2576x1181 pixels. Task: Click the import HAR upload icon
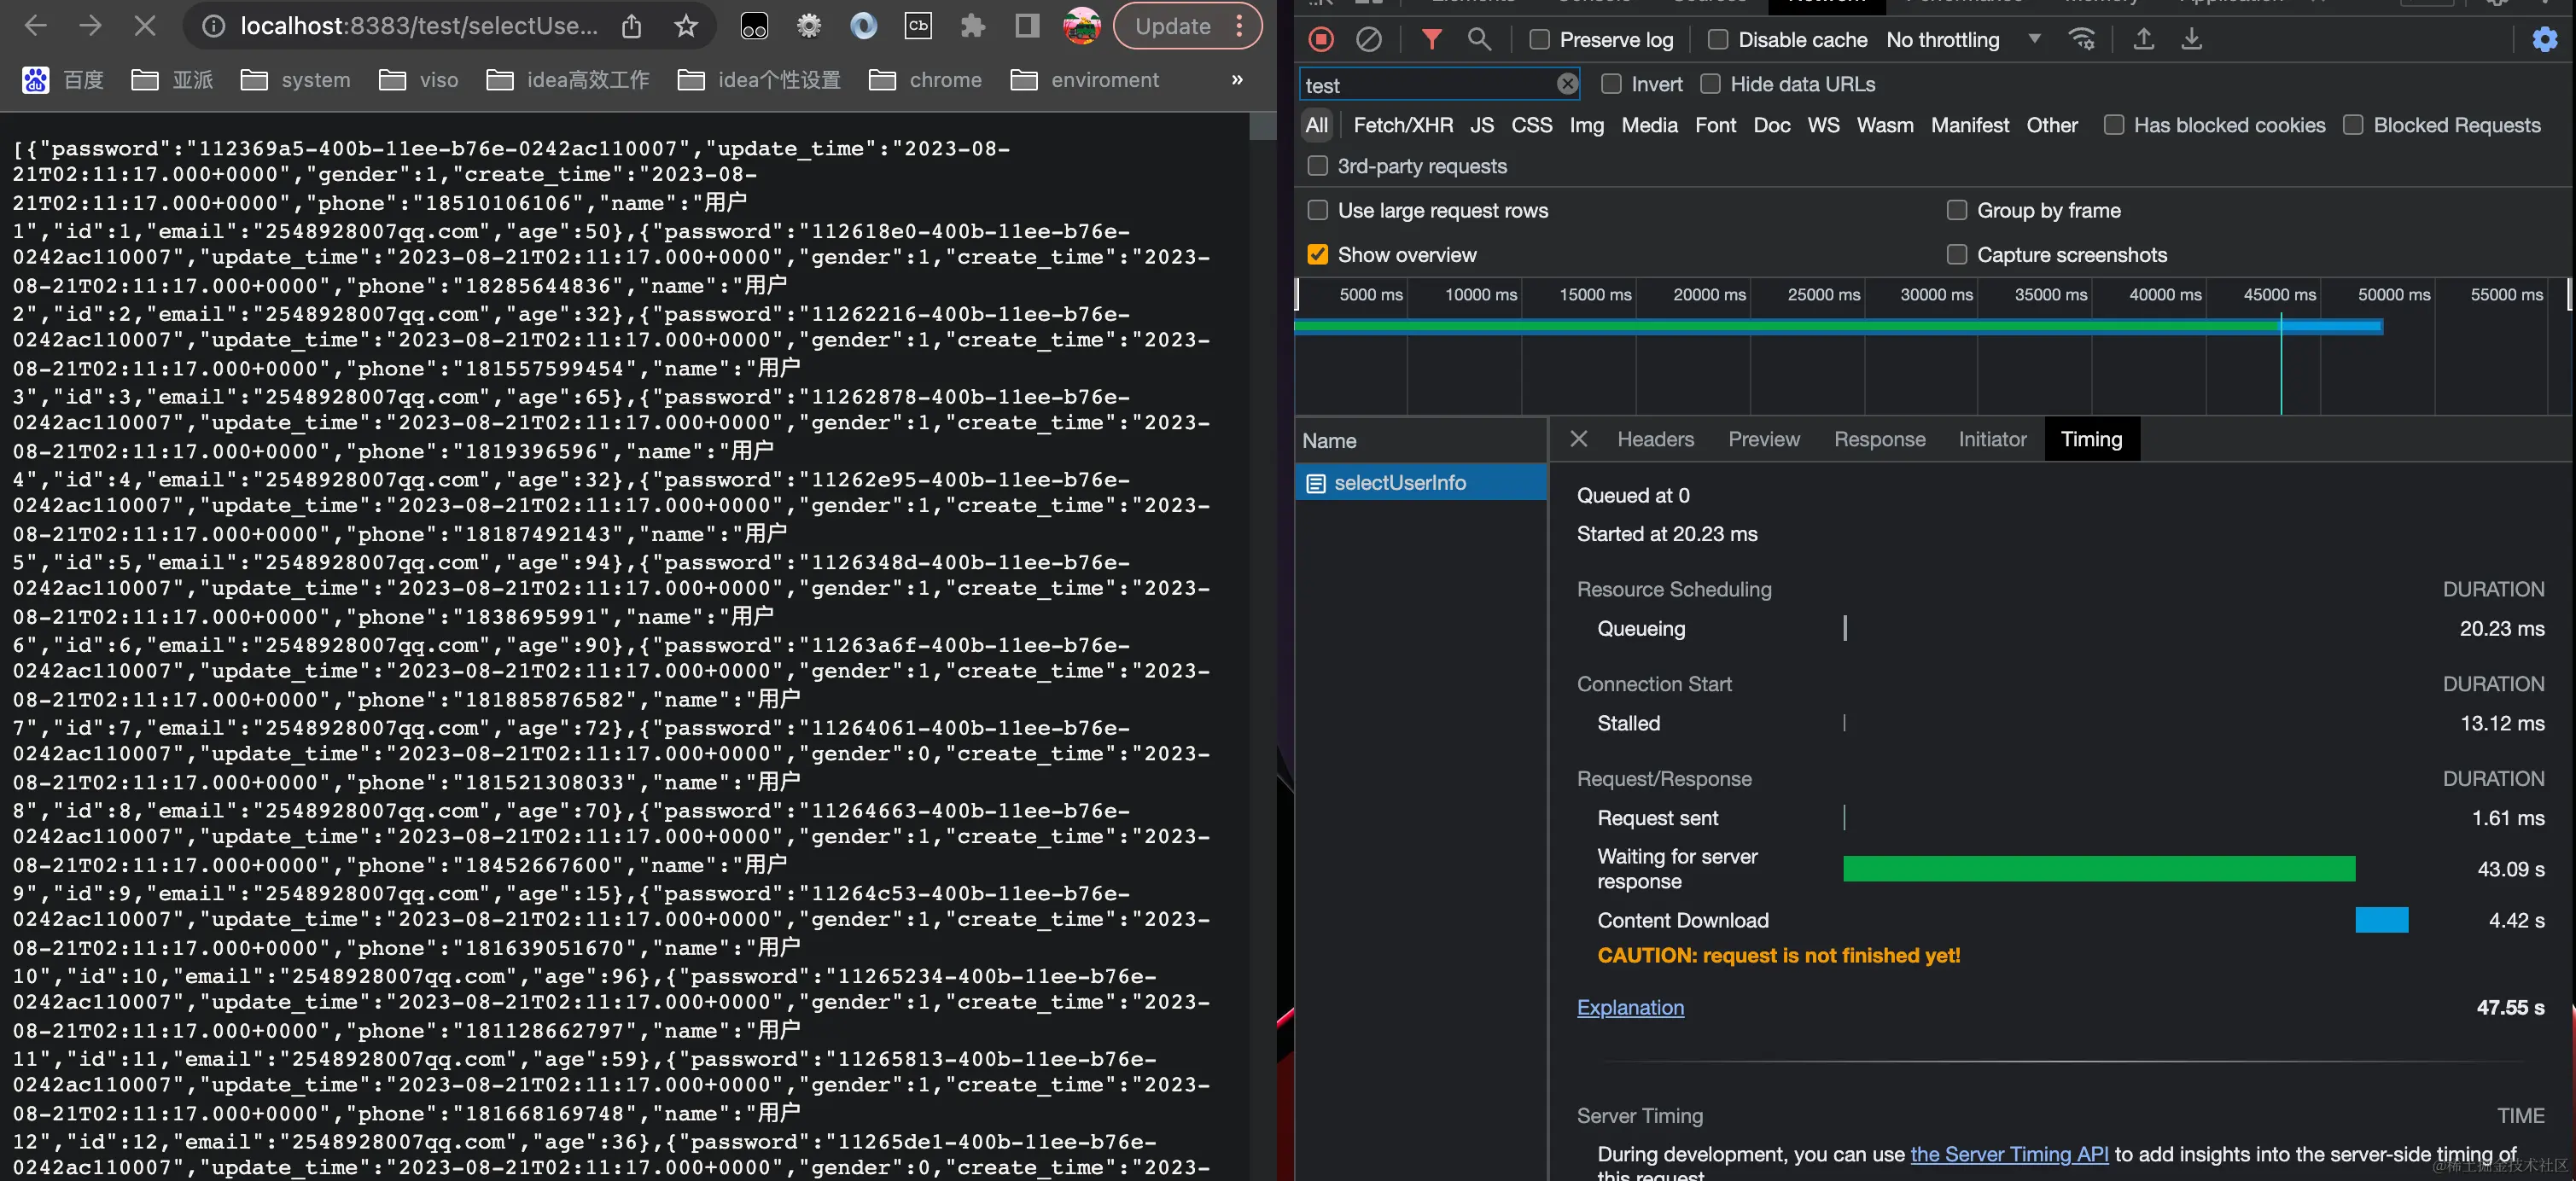[x=2143, y=40]
